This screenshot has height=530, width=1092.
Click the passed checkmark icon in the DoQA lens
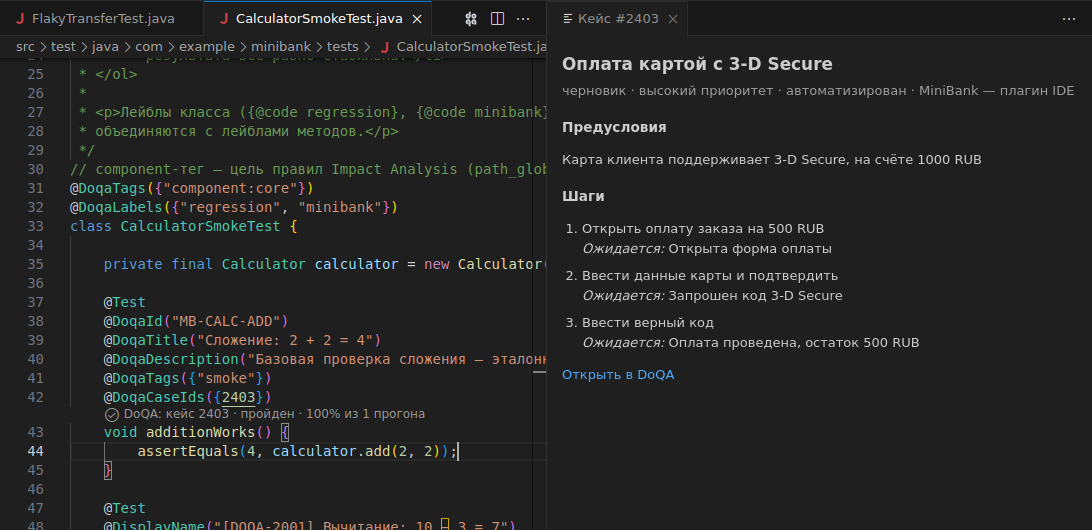[111, 414]
